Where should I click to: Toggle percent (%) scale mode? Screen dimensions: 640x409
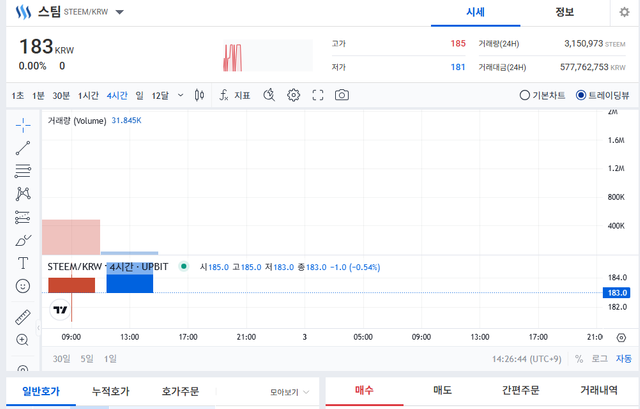(579, 359)
